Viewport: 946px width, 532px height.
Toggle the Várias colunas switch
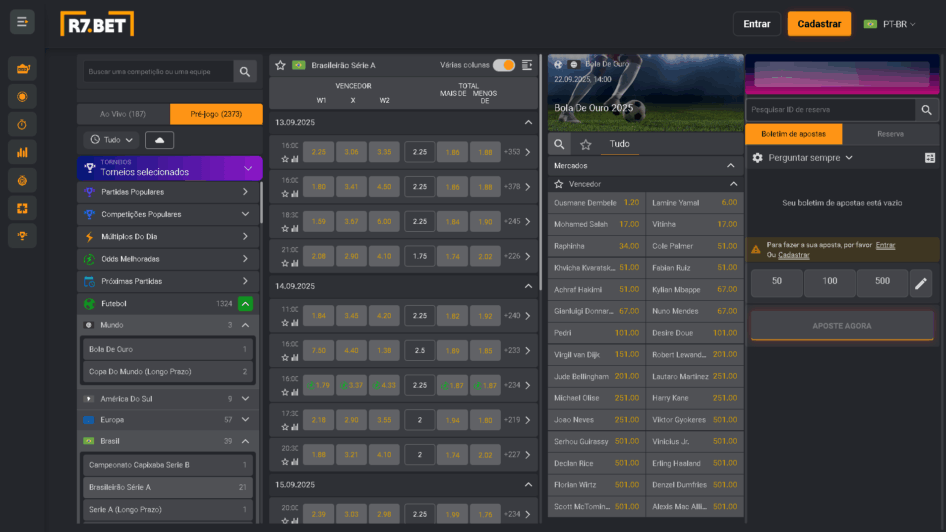click(504, 65)
